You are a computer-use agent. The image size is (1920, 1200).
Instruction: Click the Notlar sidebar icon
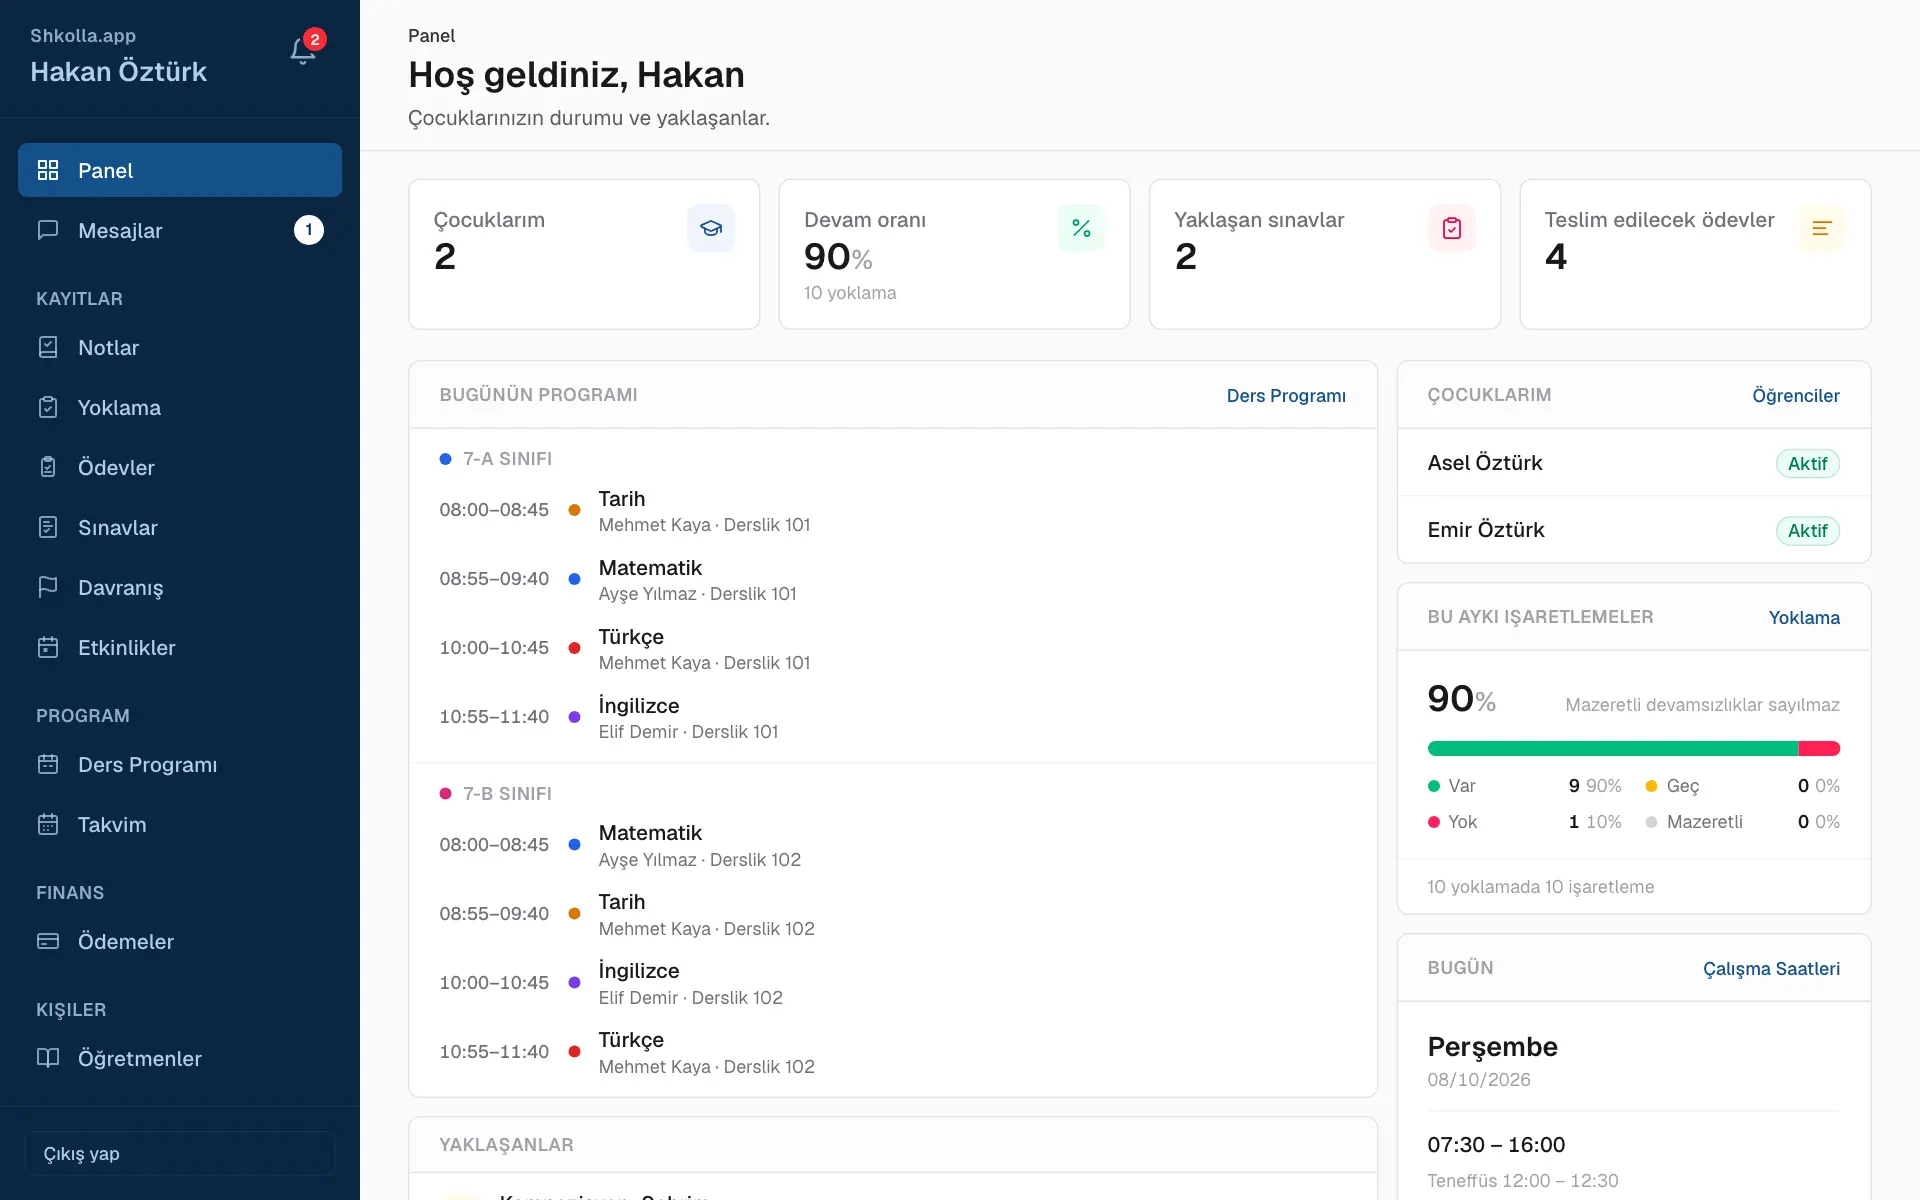pos(48,347)
